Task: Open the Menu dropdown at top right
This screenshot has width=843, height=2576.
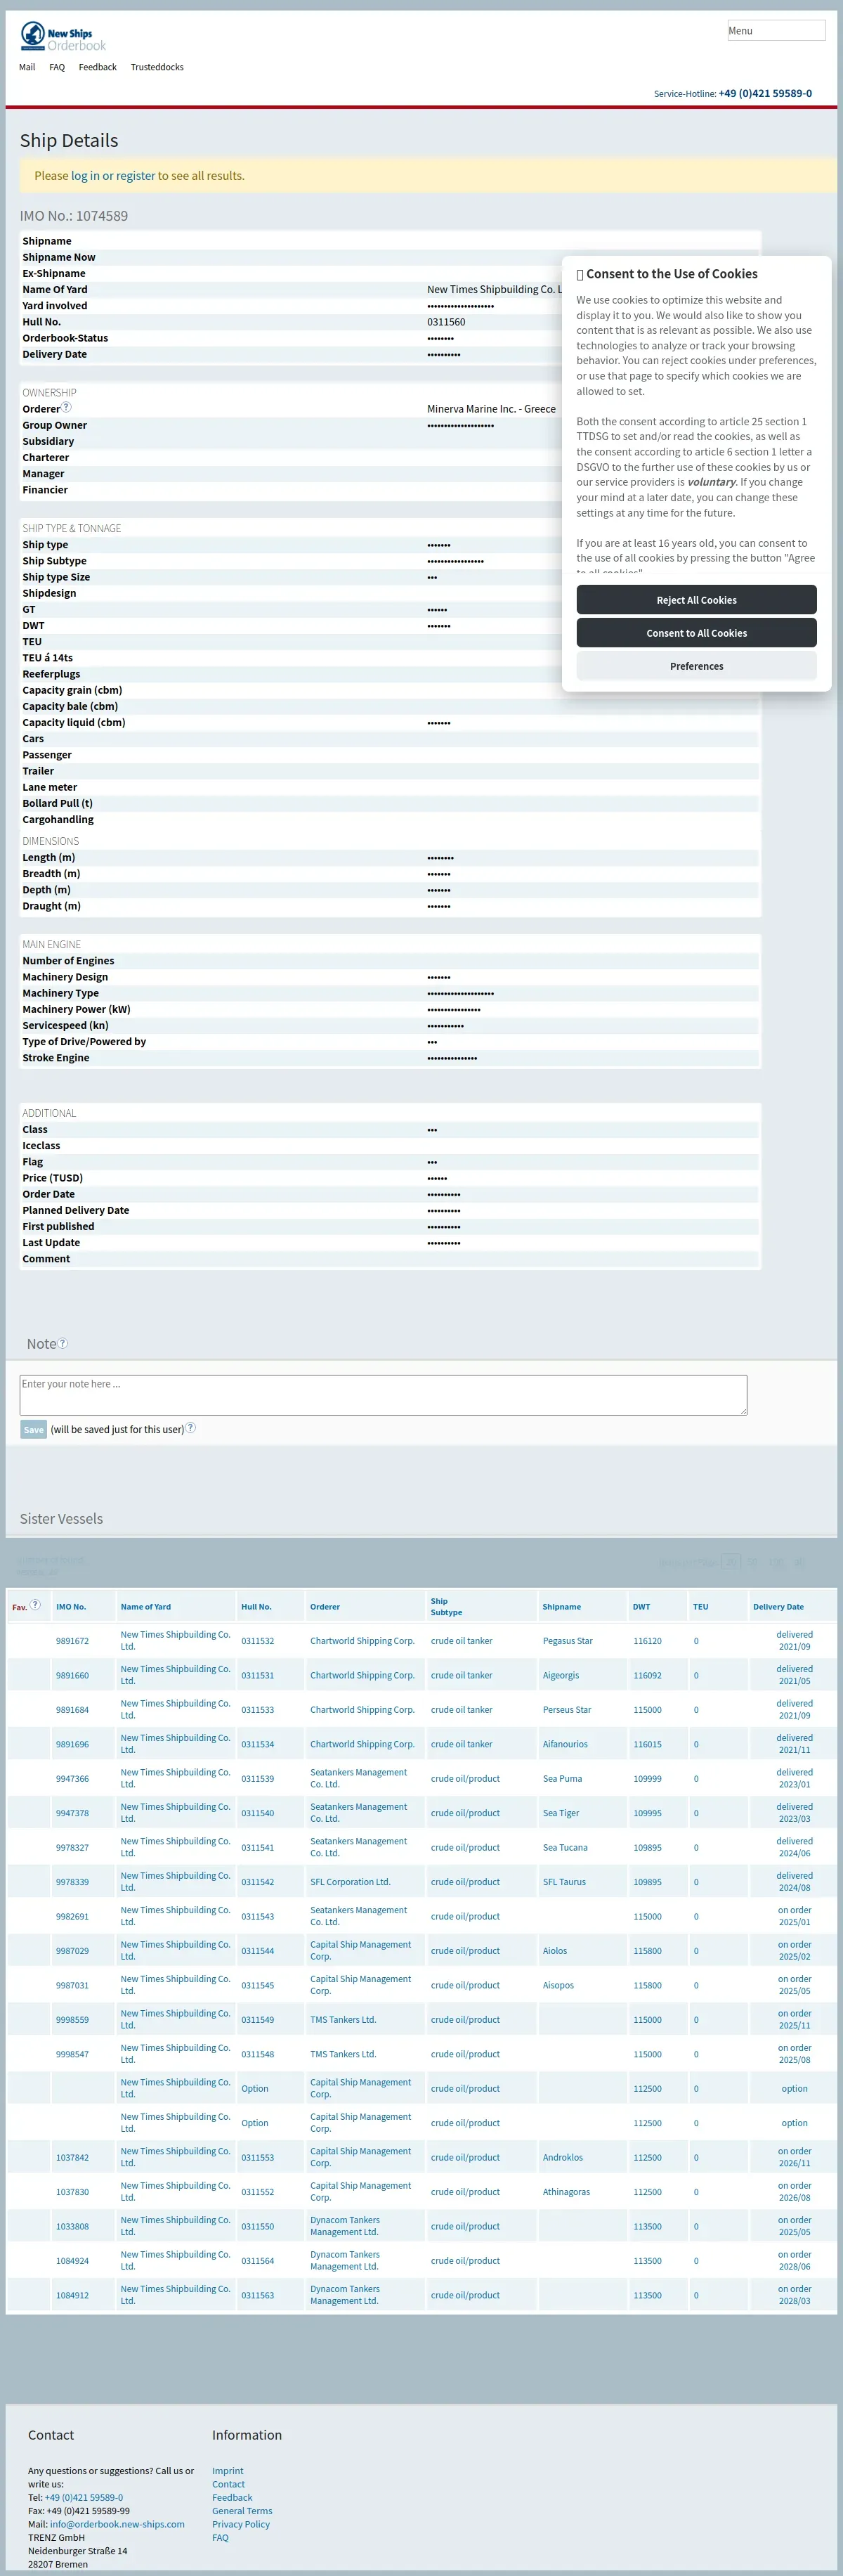Action: tap(776, 30)
